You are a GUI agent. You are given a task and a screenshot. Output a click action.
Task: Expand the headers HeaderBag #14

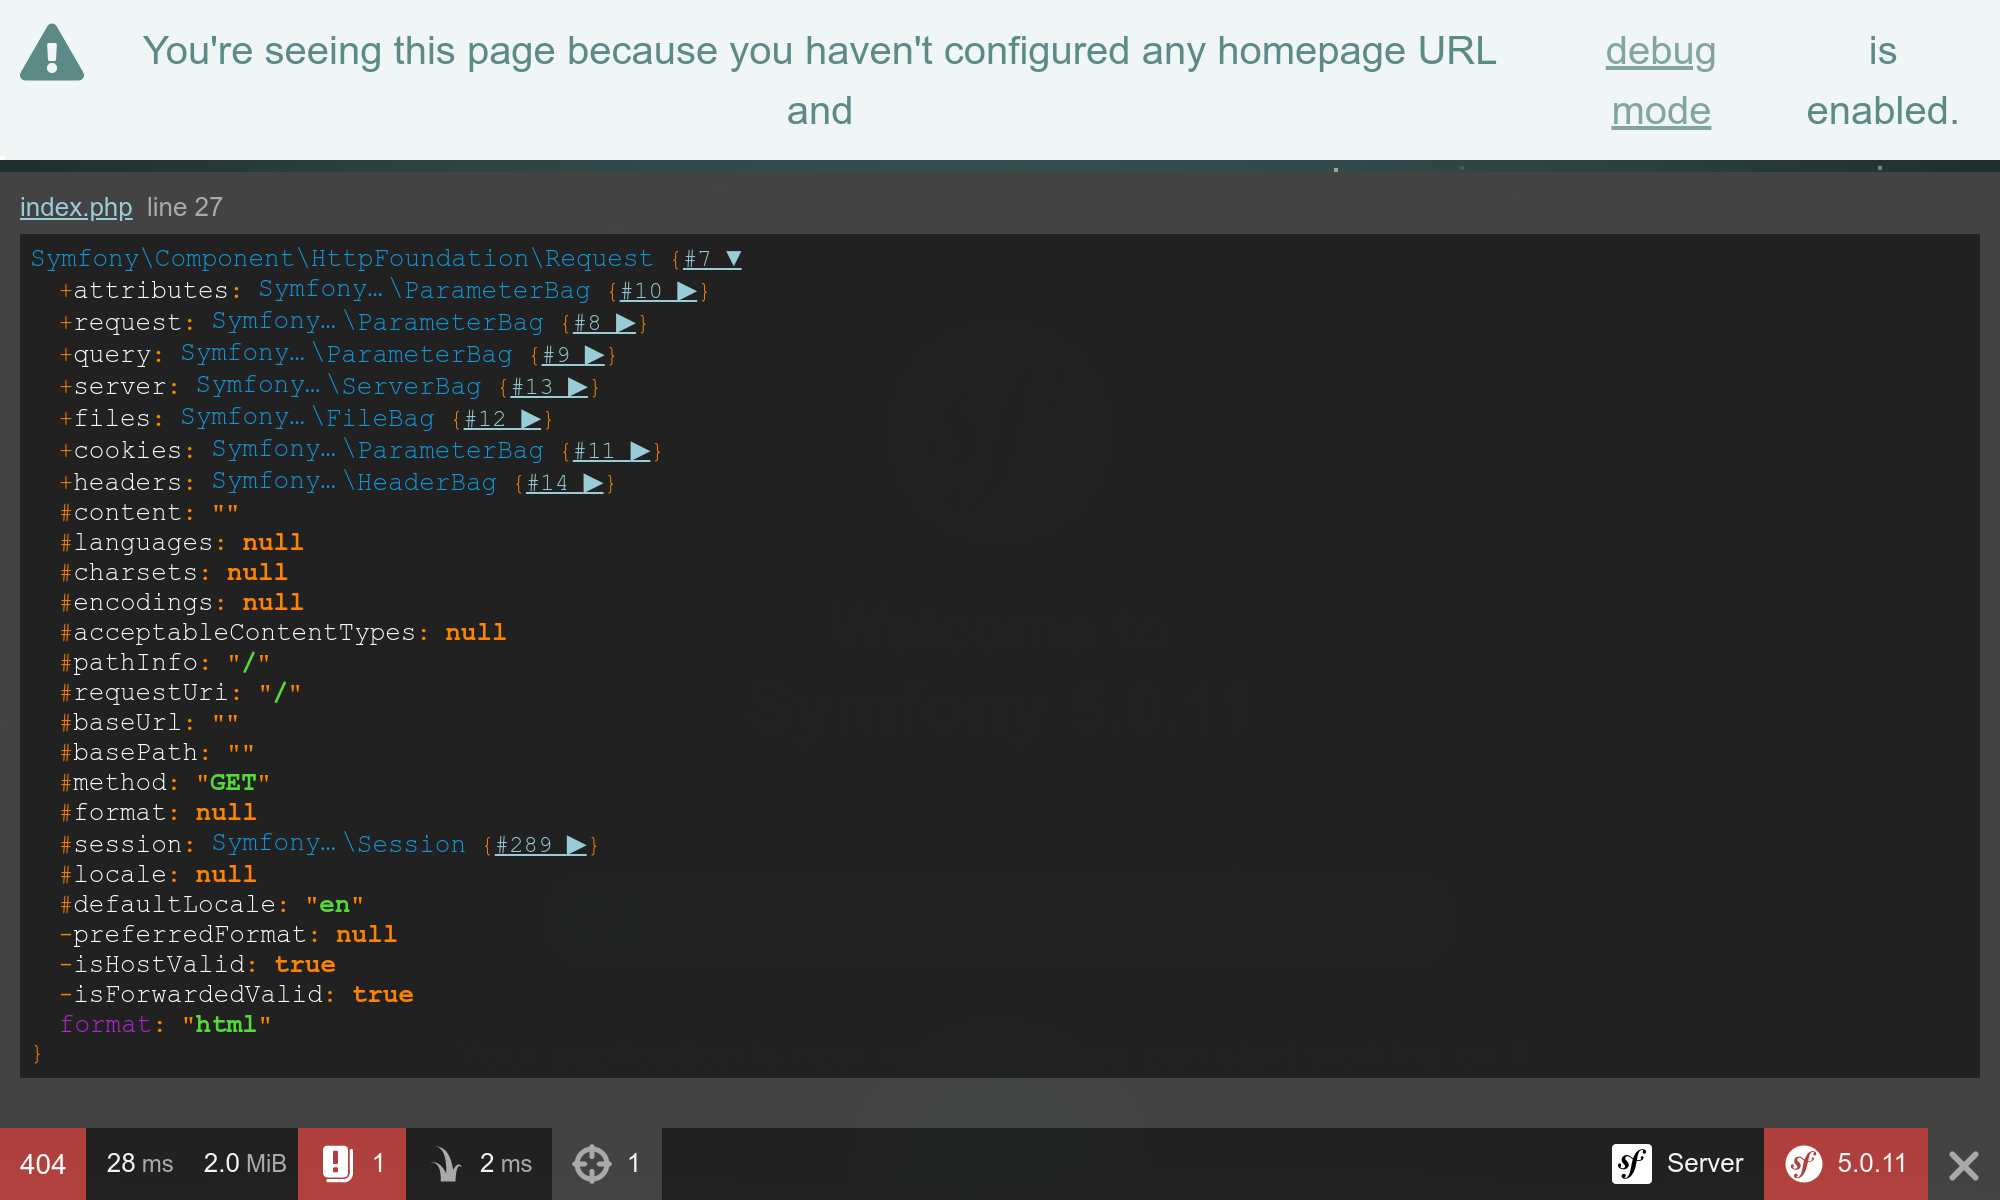click(x=565, y=483)
